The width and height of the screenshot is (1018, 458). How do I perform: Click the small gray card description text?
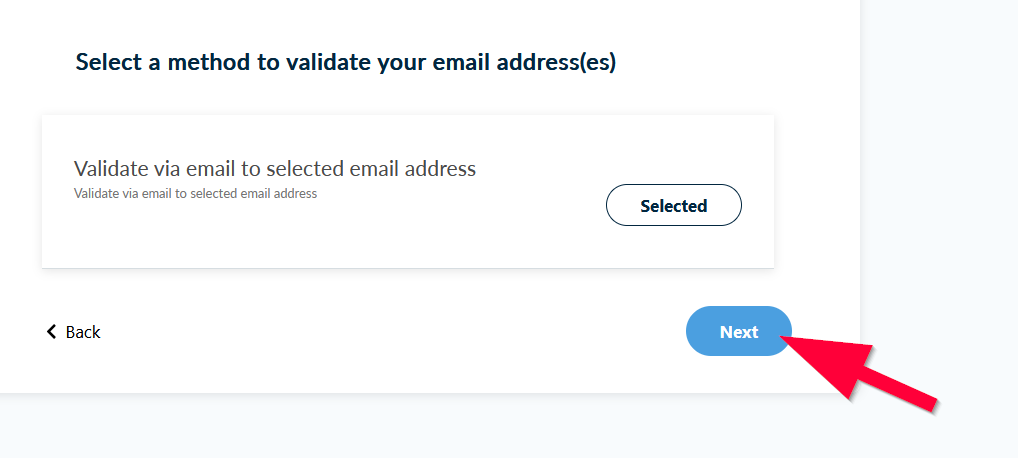tap(195, 194)
